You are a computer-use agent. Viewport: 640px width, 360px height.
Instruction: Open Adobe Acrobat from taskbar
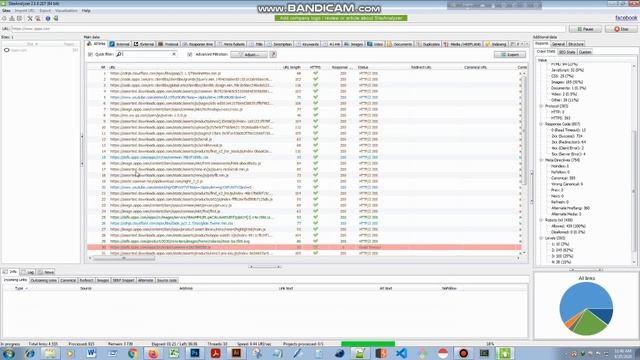click(x=216, y=353)
